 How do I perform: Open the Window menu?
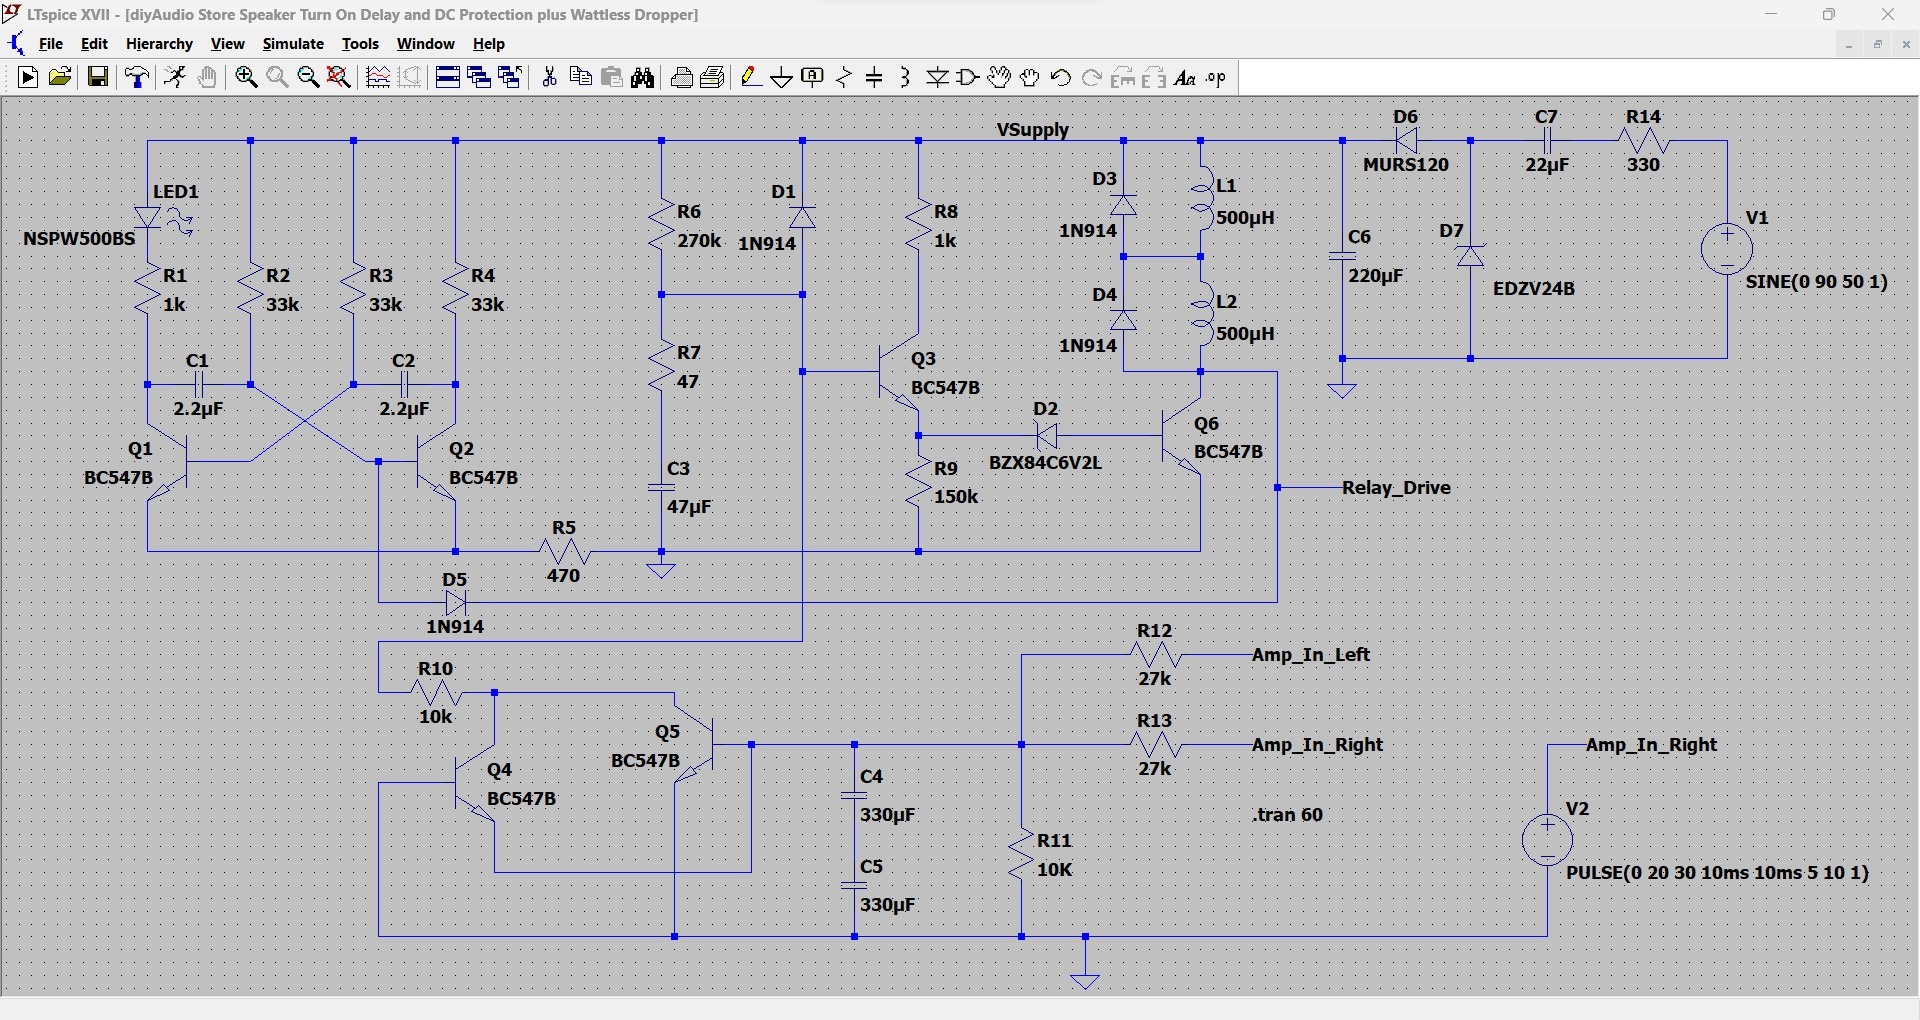click(x=426, y=44)
